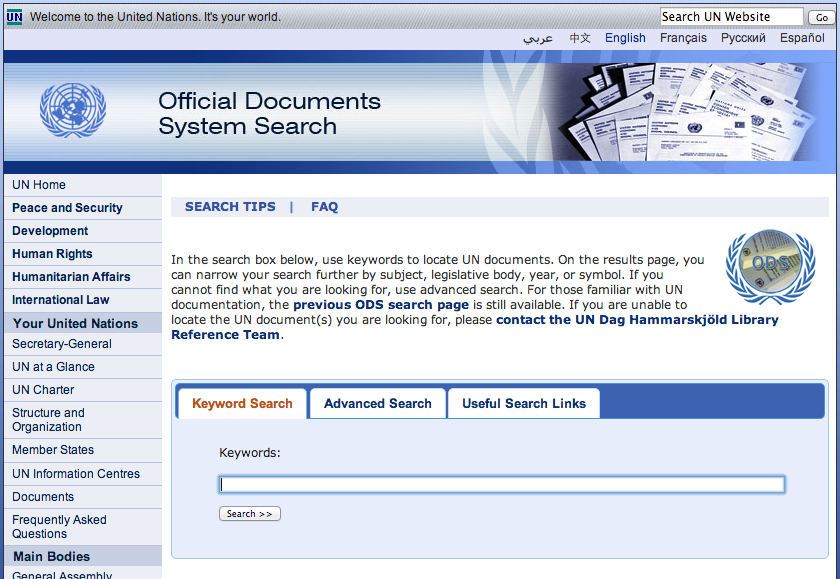Switch language to Français
The height and width of the screenshot is (579, 840).
tap(683, 38)
